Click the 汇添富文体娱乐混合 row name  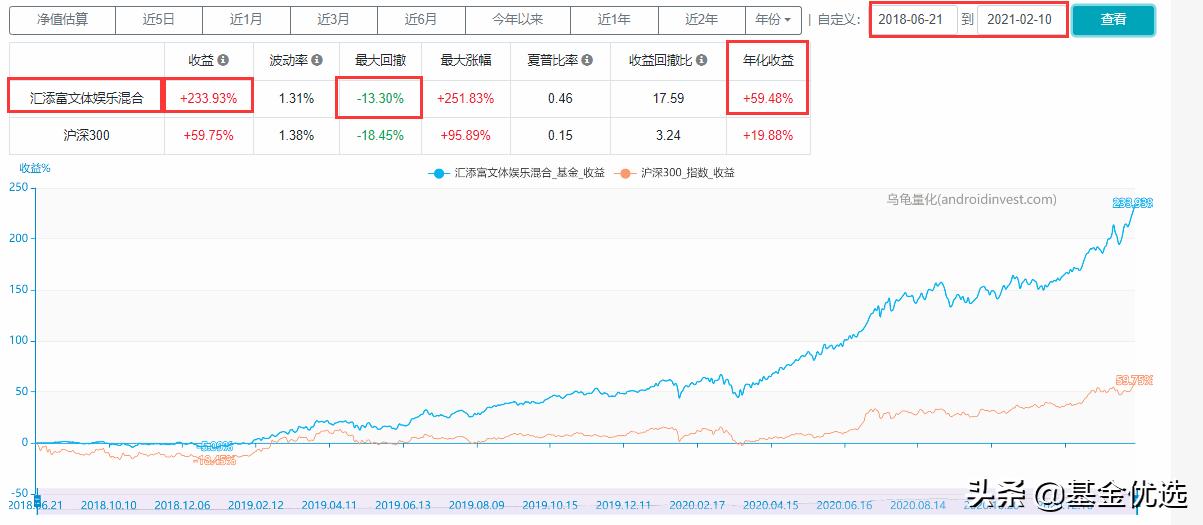click(x=87, y=98)
